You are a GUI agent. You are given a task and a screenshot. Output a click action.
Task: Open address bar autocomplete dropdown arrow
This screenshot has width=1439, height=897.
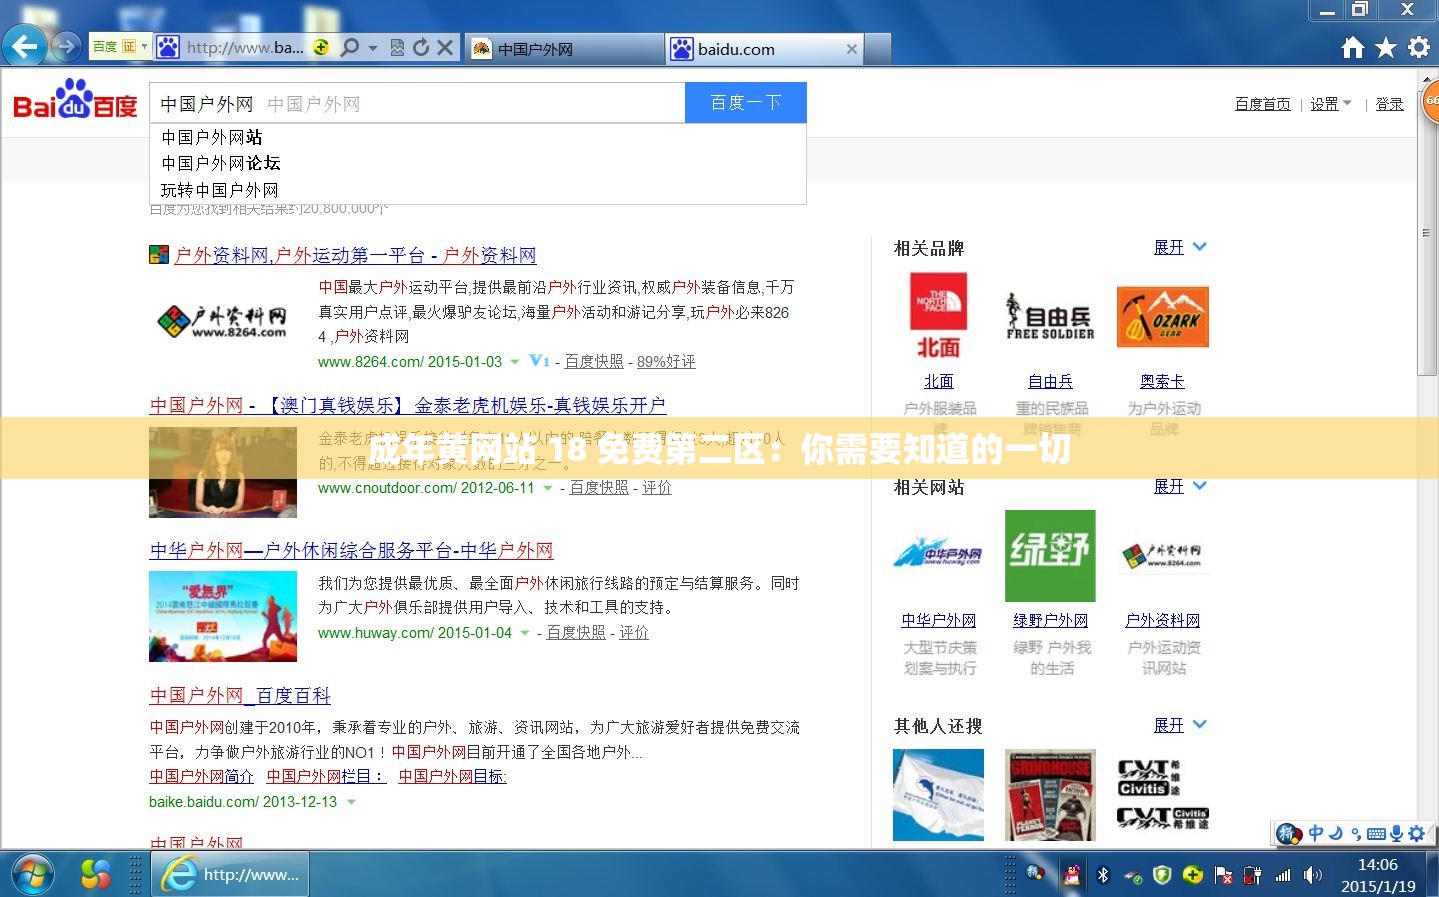[373, 47]
